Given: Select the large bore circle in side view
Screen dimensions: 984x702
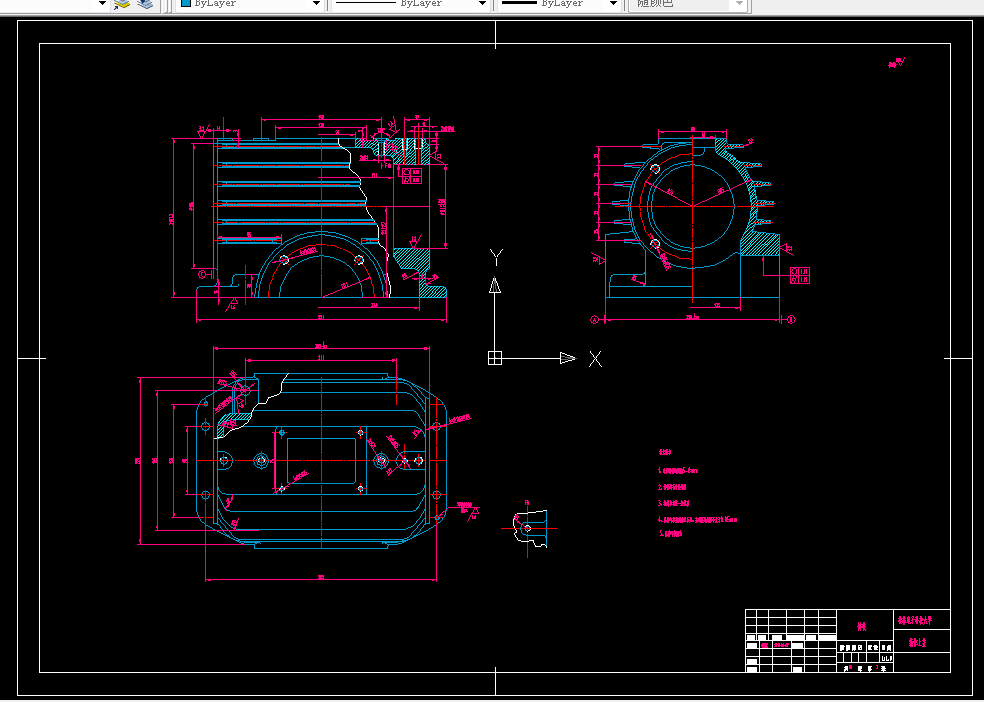Looking at the screenshot, I should (x=692, y=205).
